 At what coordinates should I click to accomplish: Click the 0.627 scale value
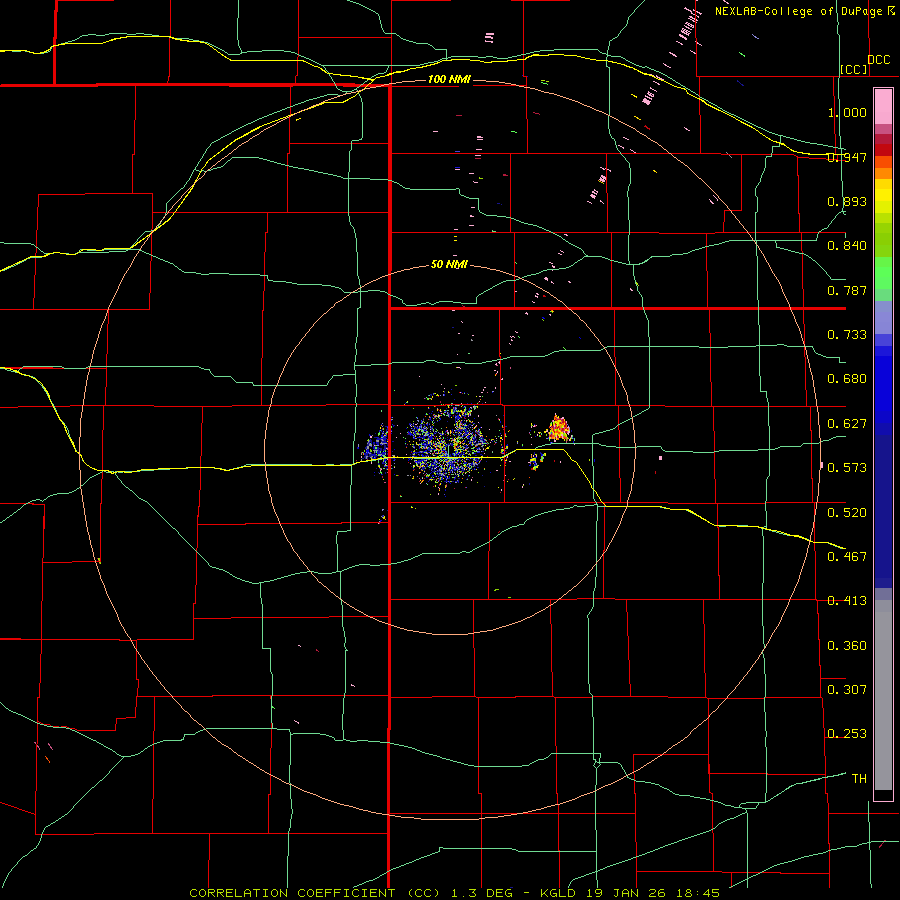[847, 424]
